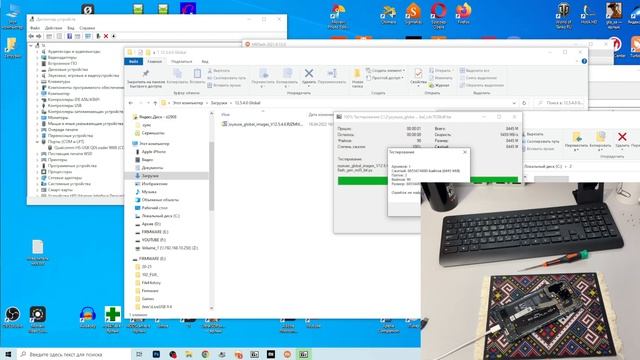Click the Explorer search field
The image size is (640, 360).
tap(561, 103)
